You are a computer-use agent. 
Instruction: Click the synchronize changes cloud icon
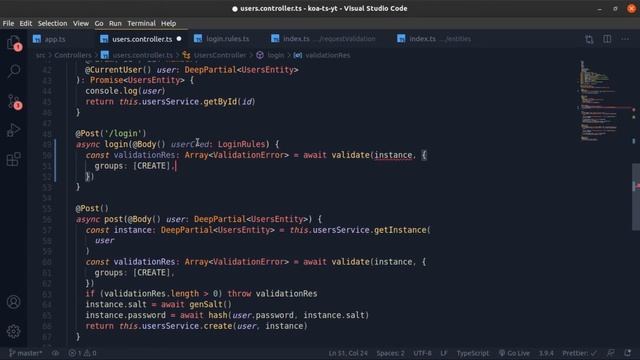56,353
